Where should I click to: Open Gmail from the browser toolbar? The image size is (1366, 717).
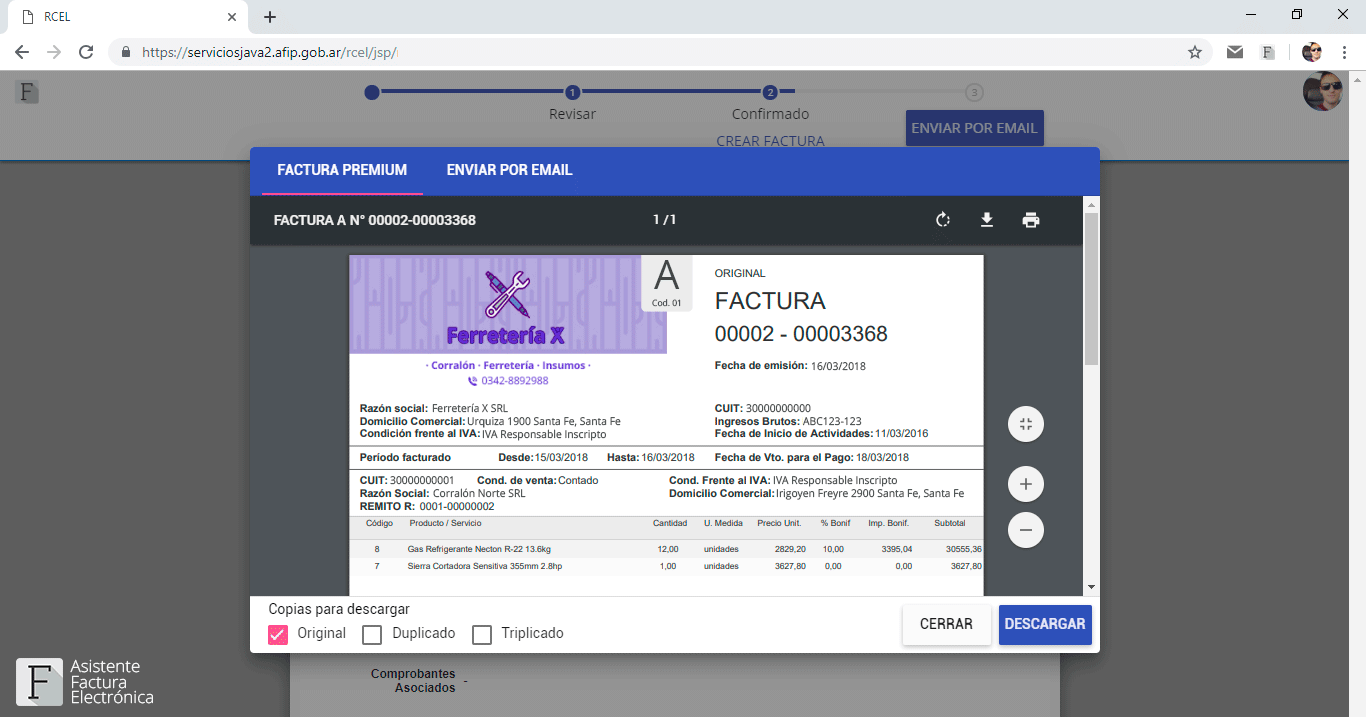pos(1234,50)
